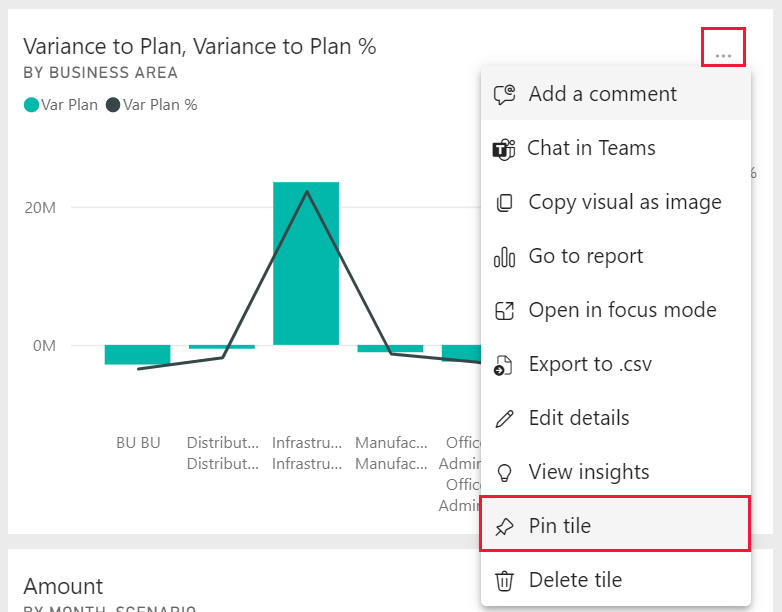Click the lightbulb icon beside View insights
This screenshot has height=612, width=782.
pos(504,472)
